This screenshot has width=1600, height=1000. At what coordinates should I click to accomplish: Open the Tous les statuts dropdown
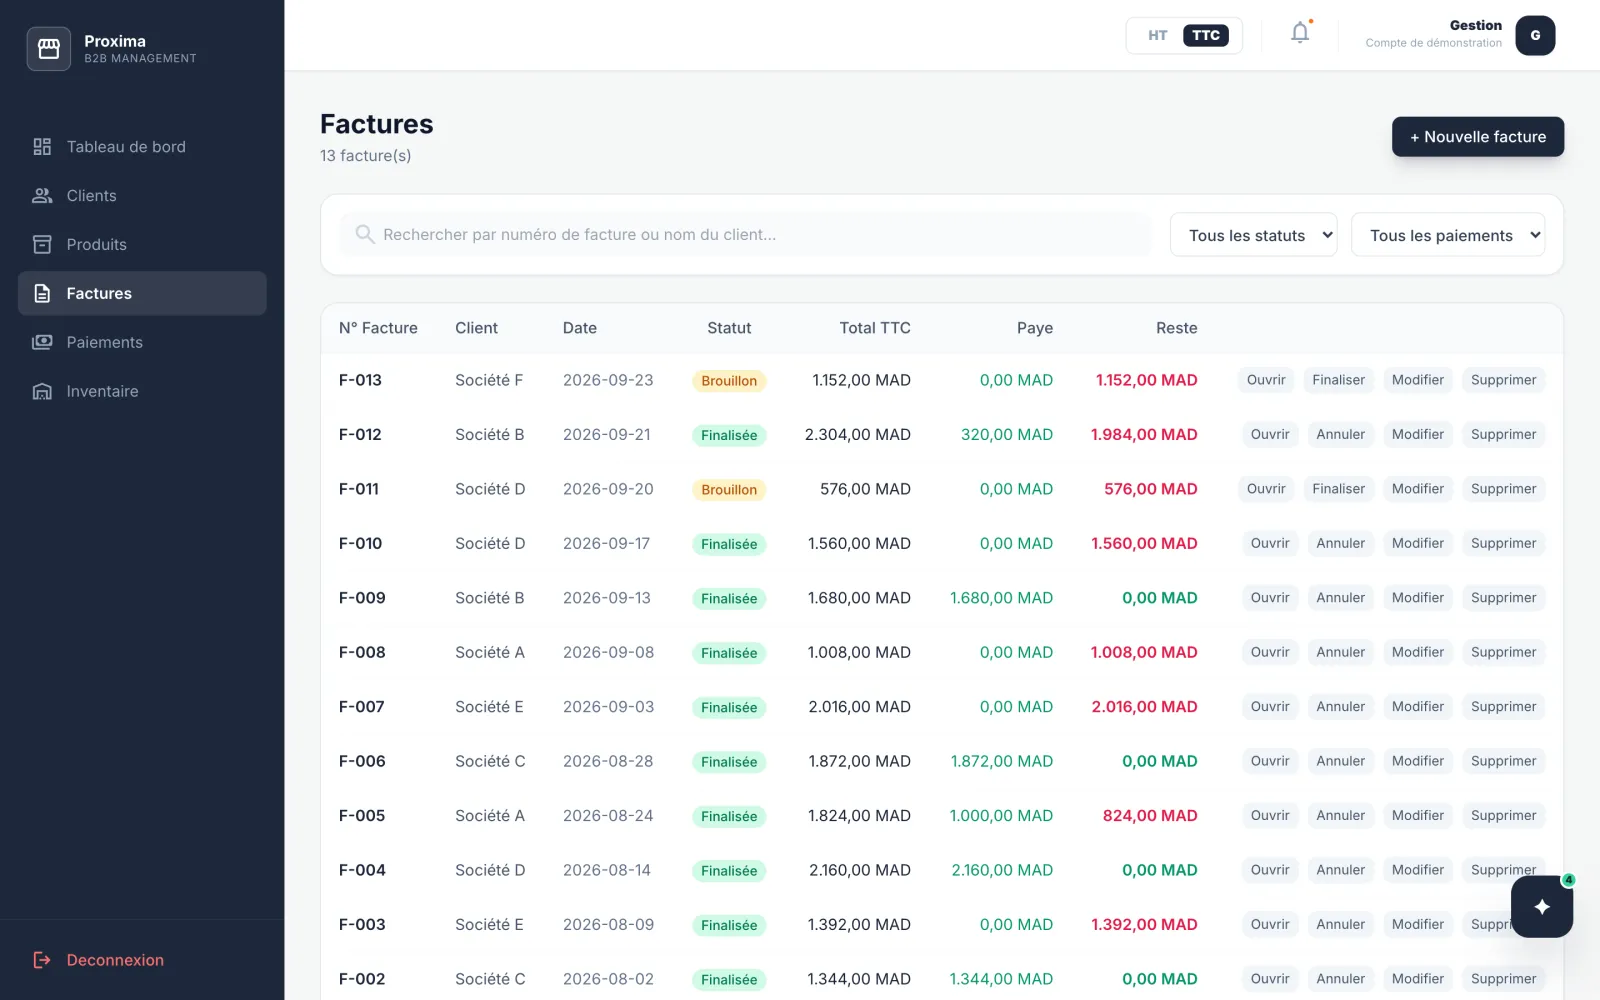click(1253, 235)
